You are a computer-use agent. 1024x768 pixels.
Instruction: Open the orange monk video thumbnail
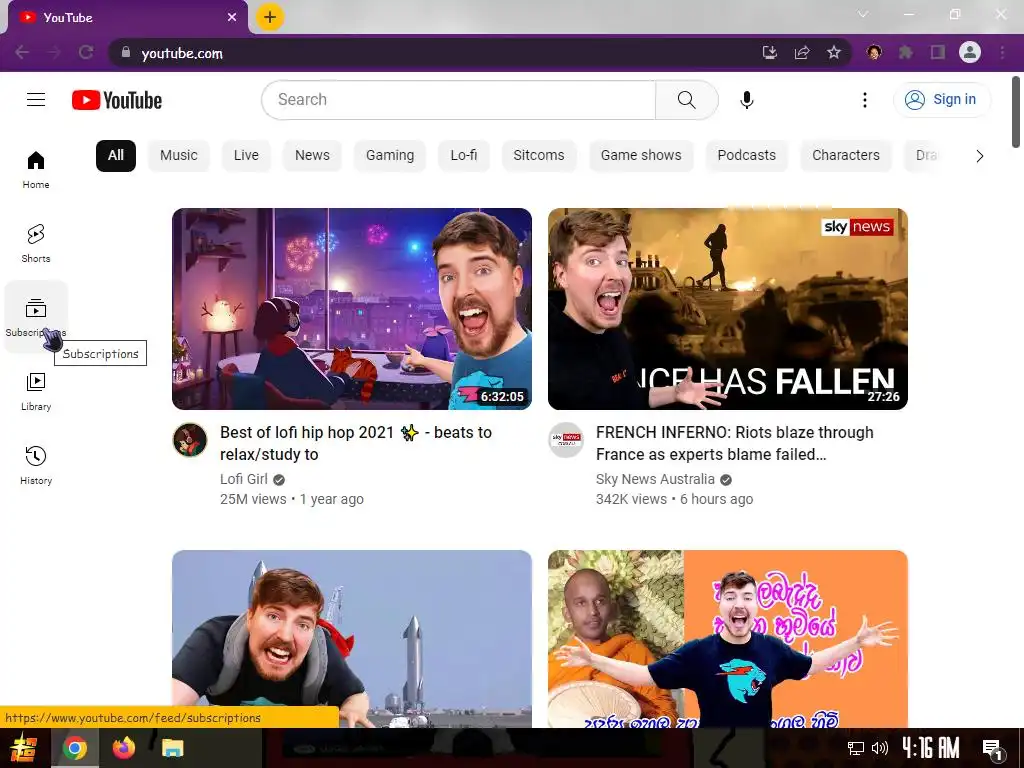pos(728,639)
